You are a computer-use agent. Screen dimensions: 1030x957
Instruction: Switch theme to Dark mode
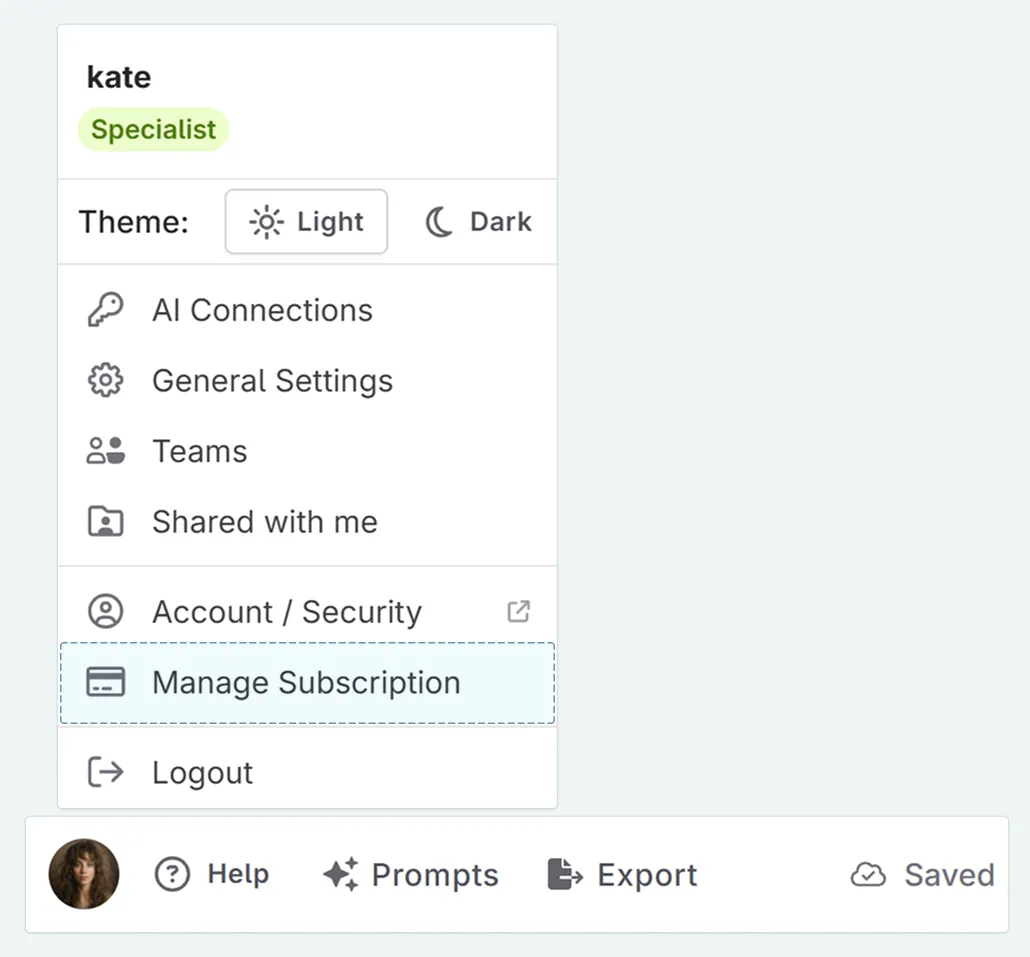click(x=477, y=221)
